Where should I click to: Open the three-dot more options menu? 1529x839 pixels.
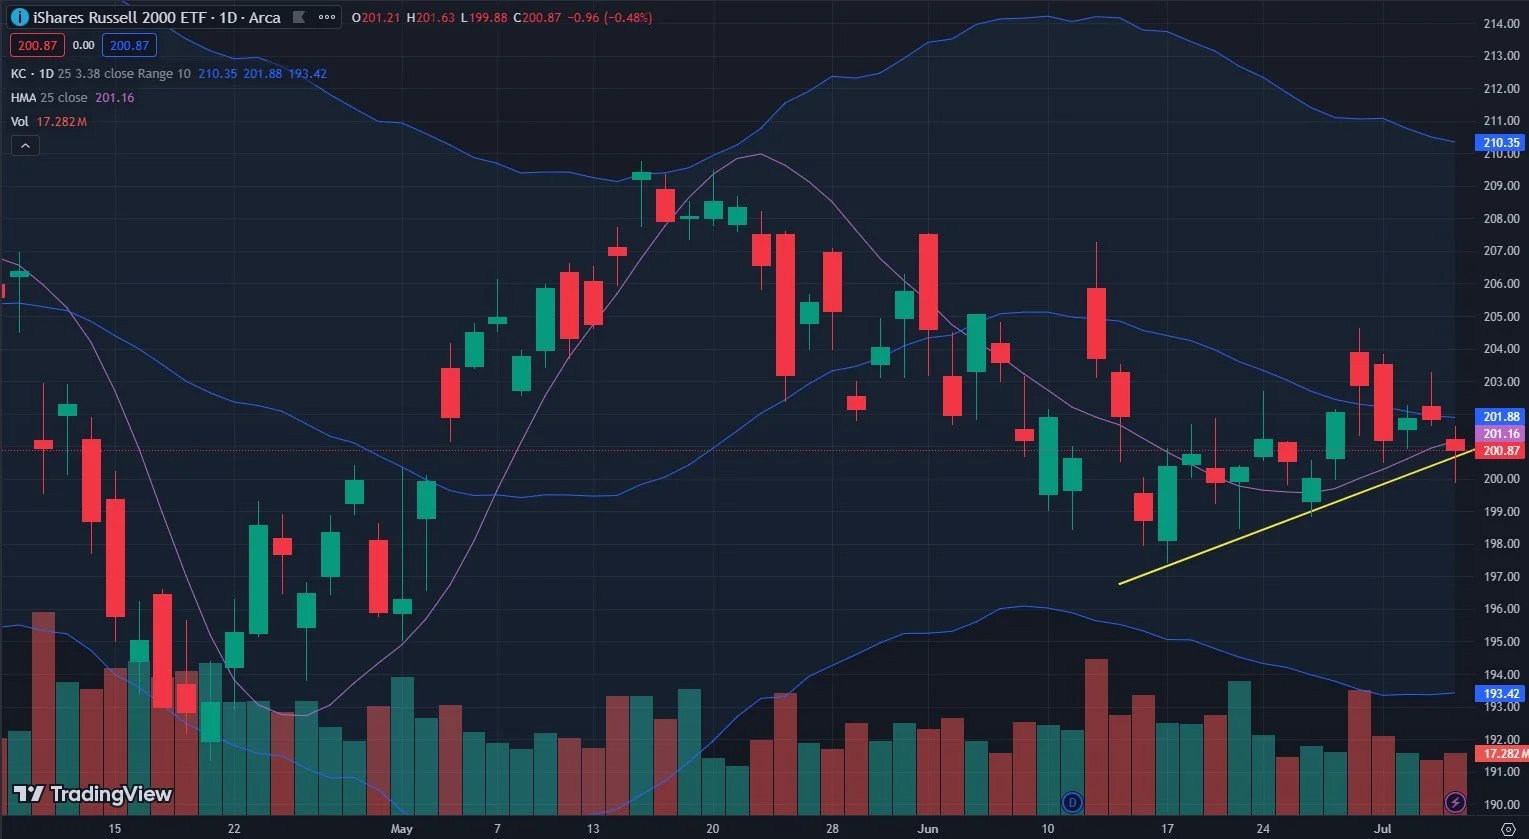coord(328,18)
